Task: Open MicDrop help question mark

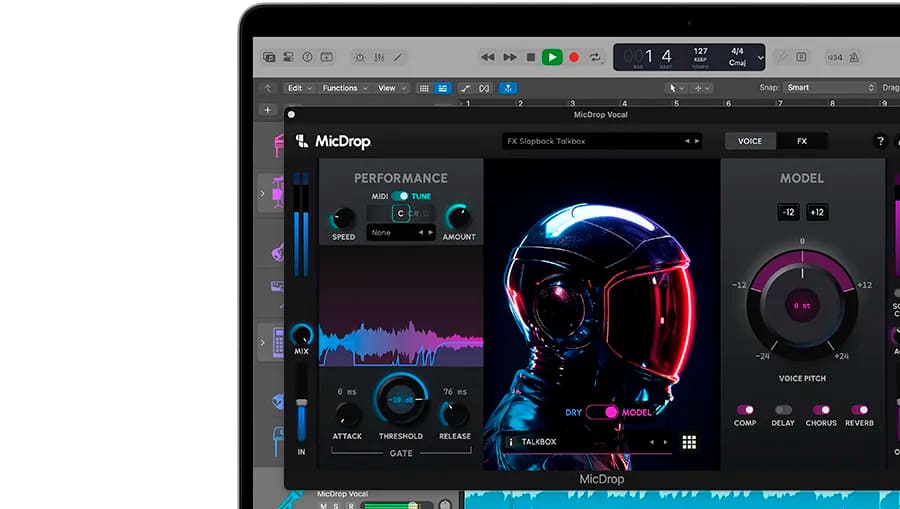Action: 880,141
